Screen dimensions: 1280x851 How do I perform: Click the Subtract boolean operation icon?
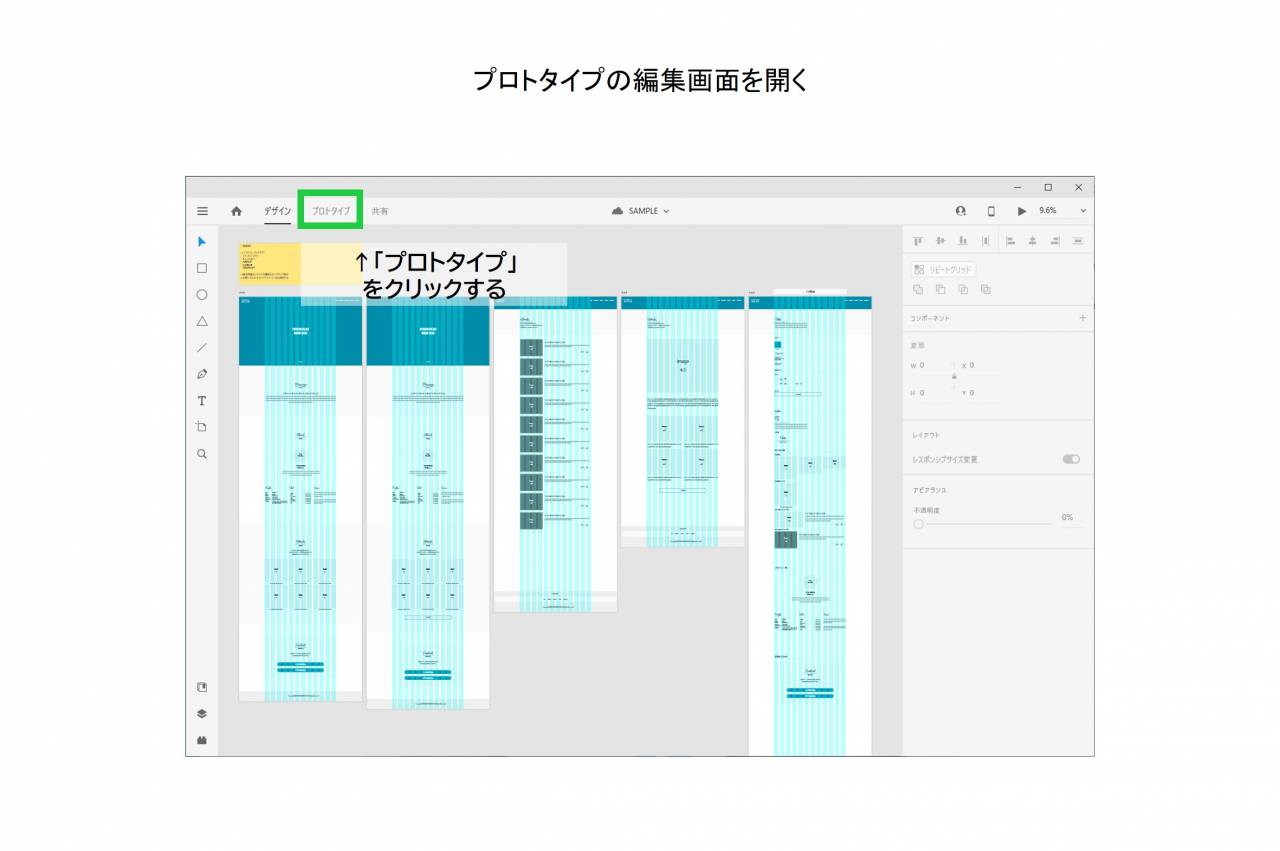[941, 290]
